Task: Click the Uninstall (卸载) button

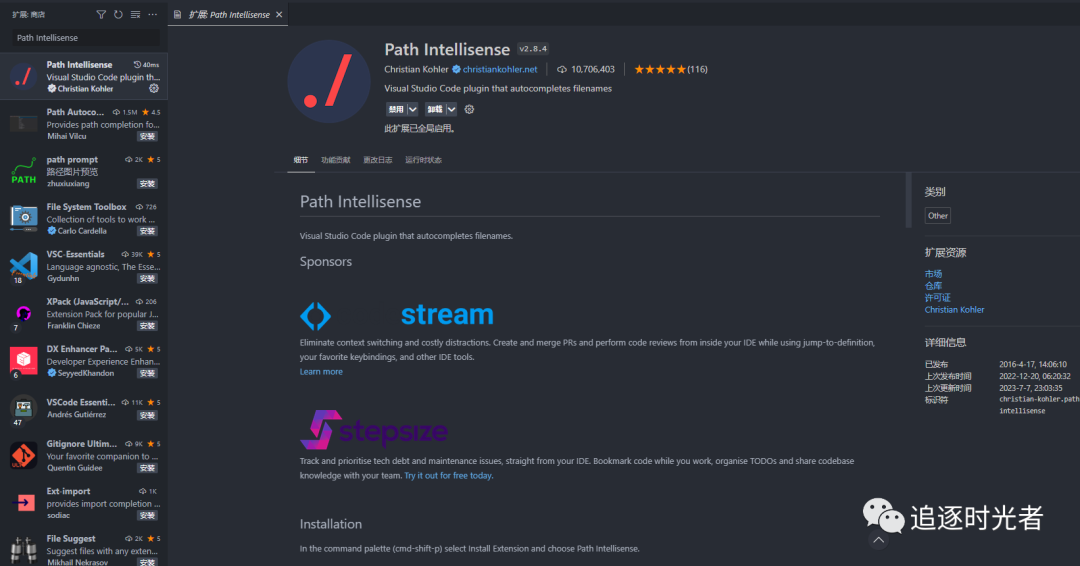Action: 435,109
